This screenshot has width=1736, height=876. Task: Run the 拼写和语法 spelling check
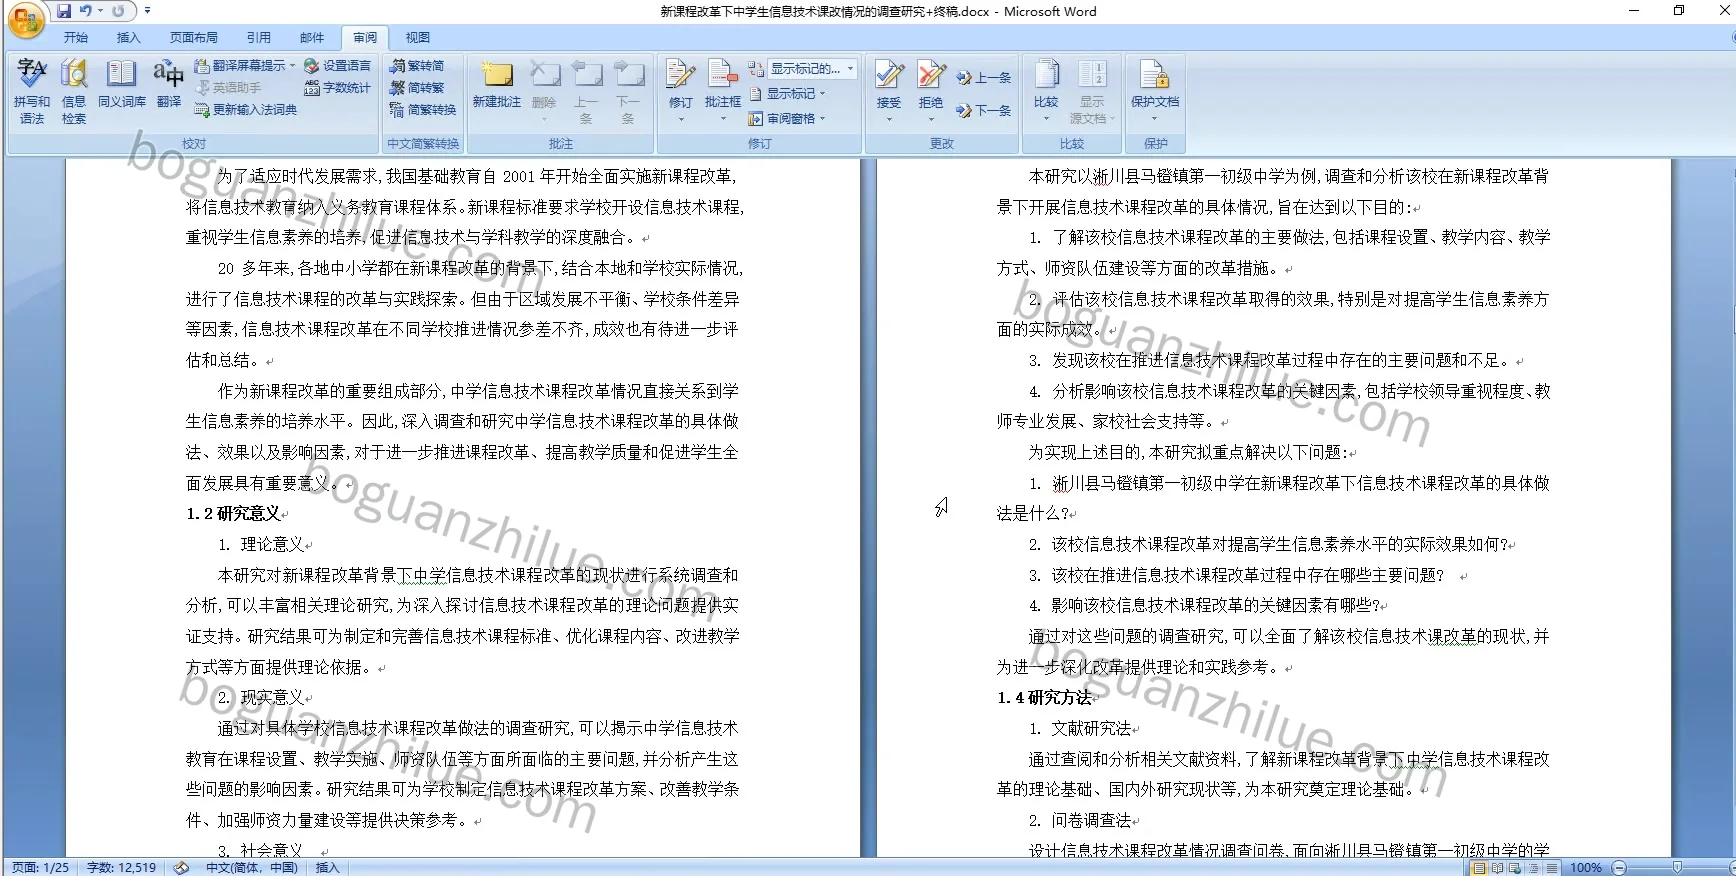pyautogui.click(x=32, y=91)
